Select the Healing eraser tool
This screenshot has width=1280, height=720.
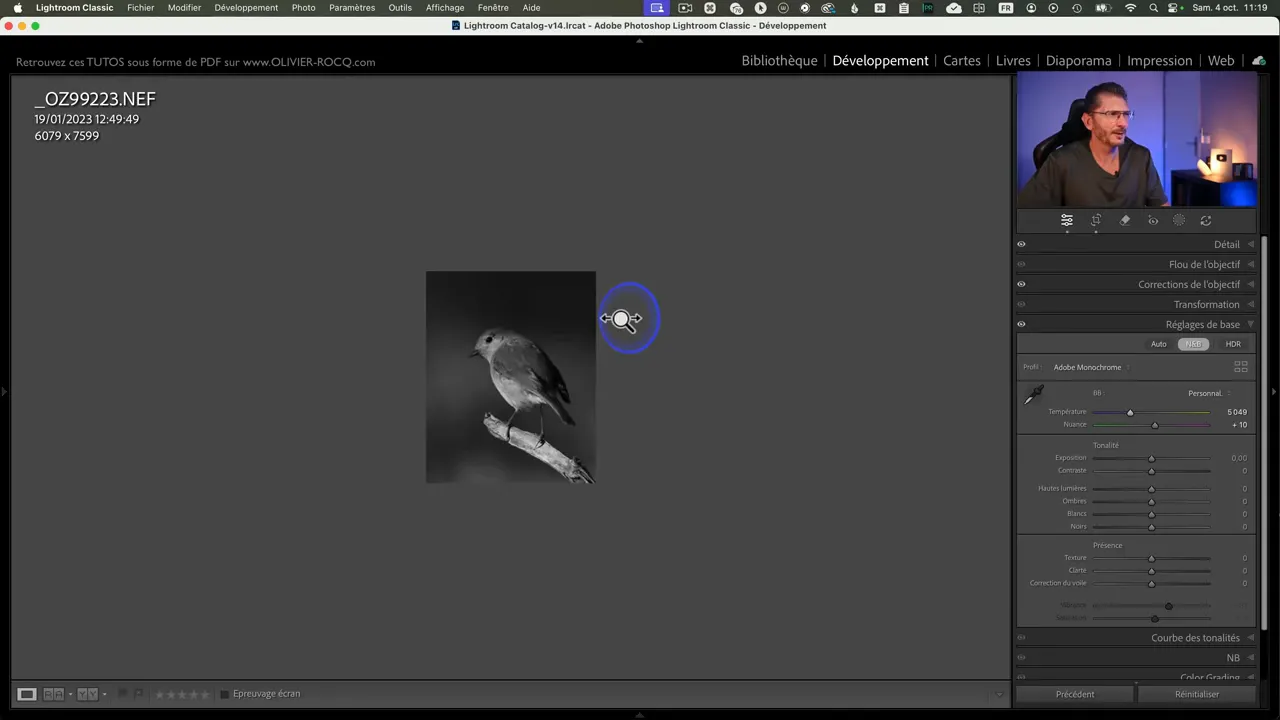(x=1125, y=221)
